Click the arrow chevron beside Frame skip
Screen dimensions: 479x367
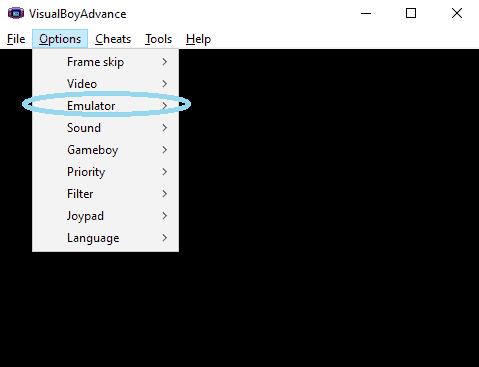[x=165, y=62]
